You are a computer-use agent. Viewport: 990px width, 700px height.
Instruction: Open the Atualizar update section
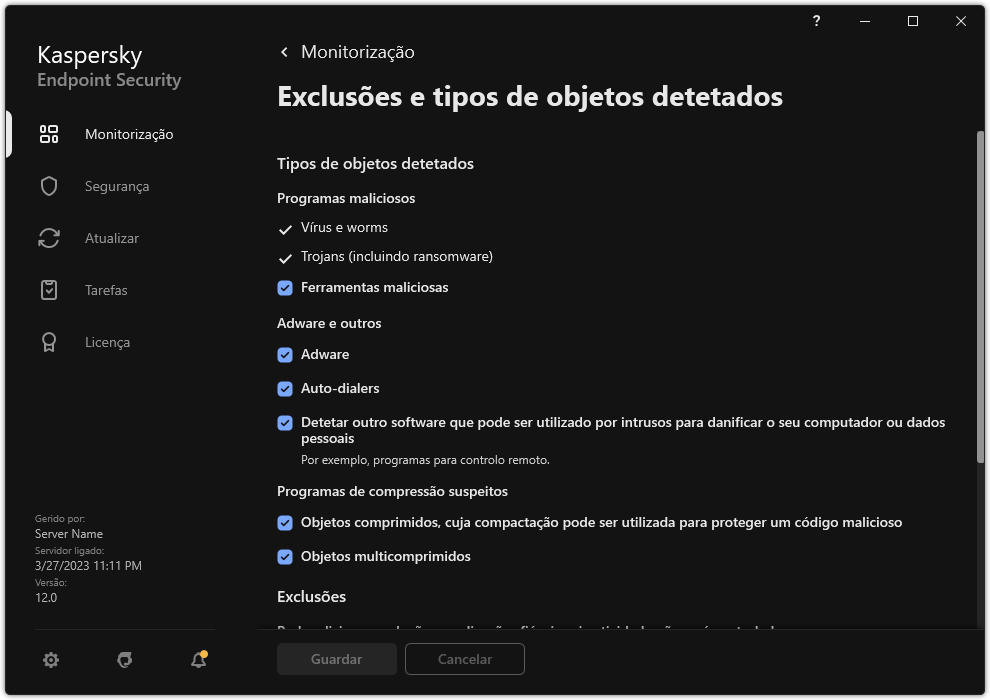click(x=111, y=238)
